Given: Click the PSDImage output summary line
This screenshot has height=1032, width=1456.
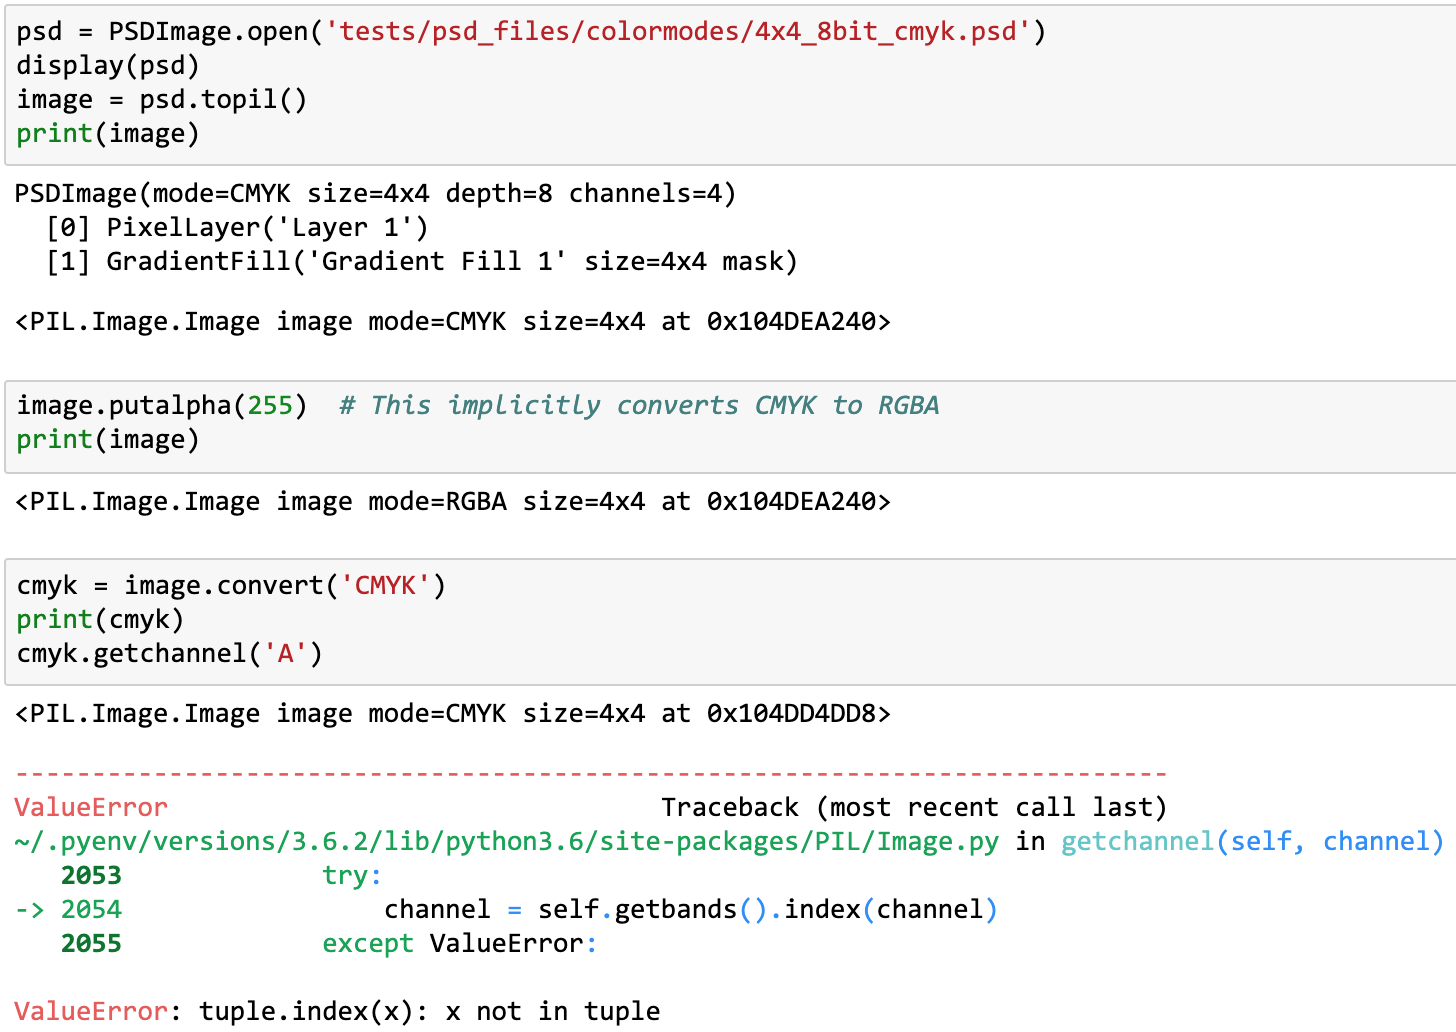Looking at the screenshot, I should coord(375,193).
